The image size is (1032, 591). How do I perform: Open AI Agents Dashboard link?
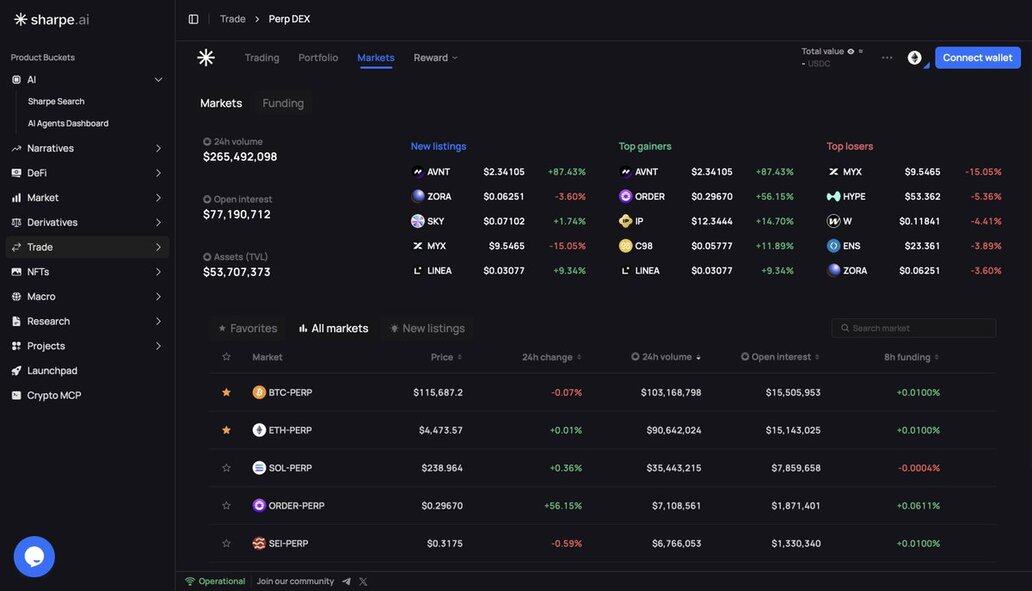click(x=68, y=123)
